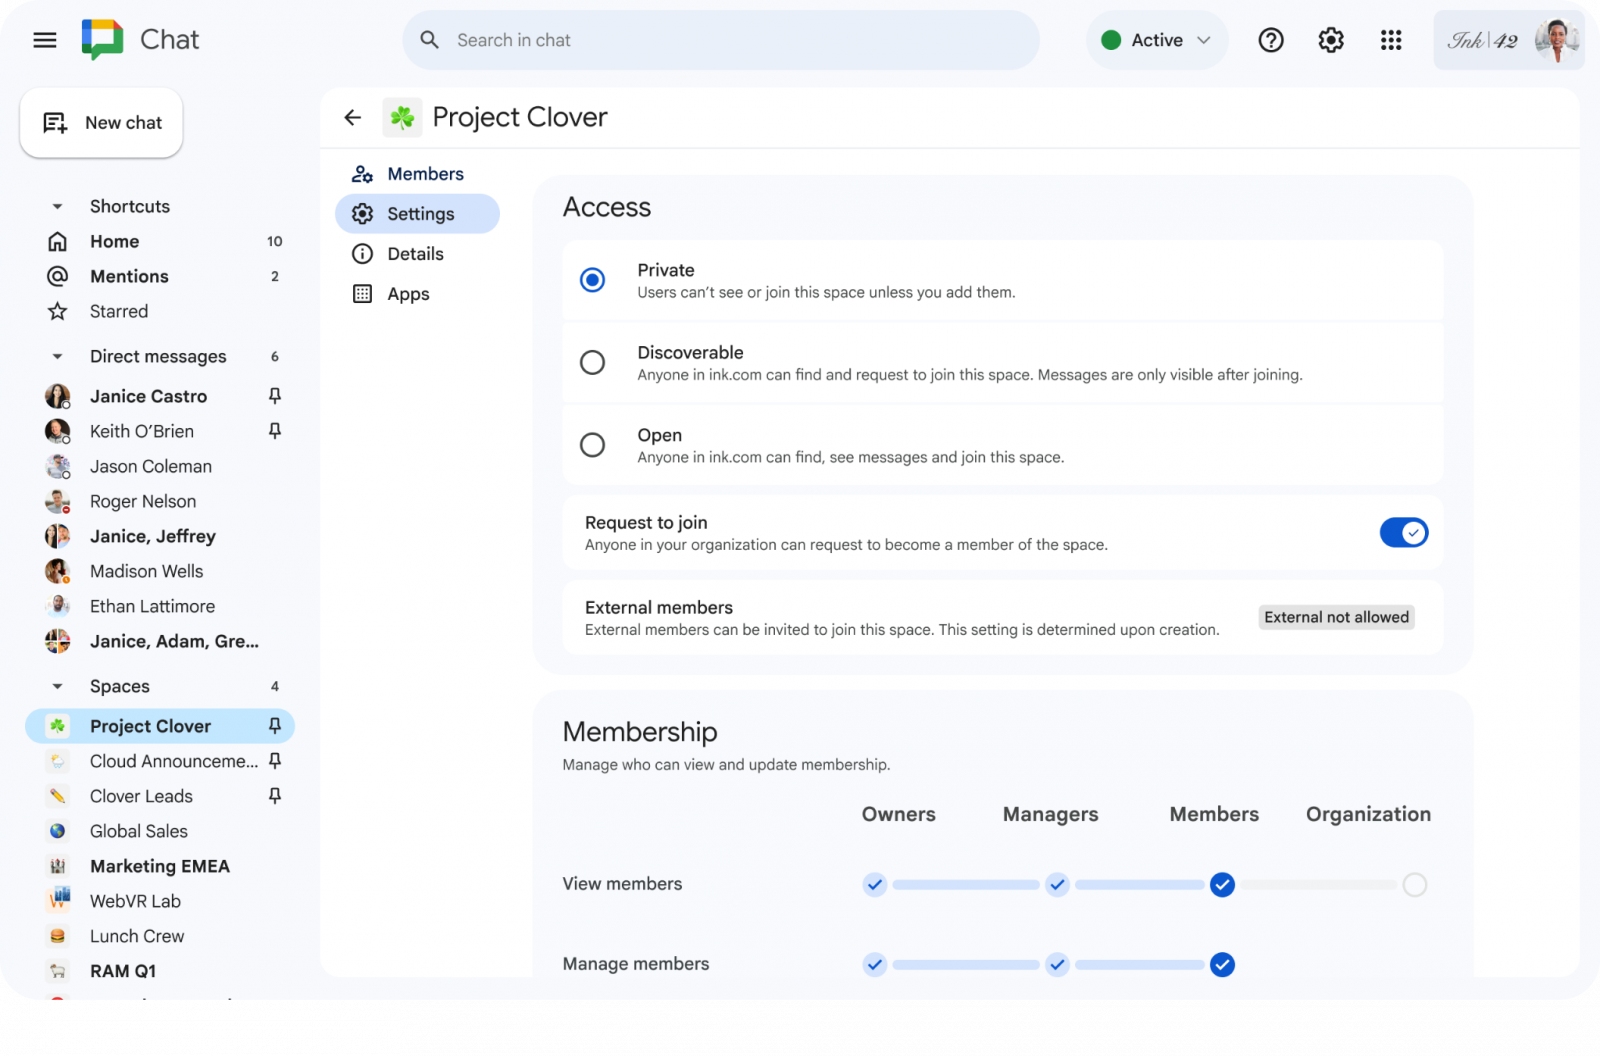
Task: Collapse the Direct messages section
Action: (x=58, y=357)
